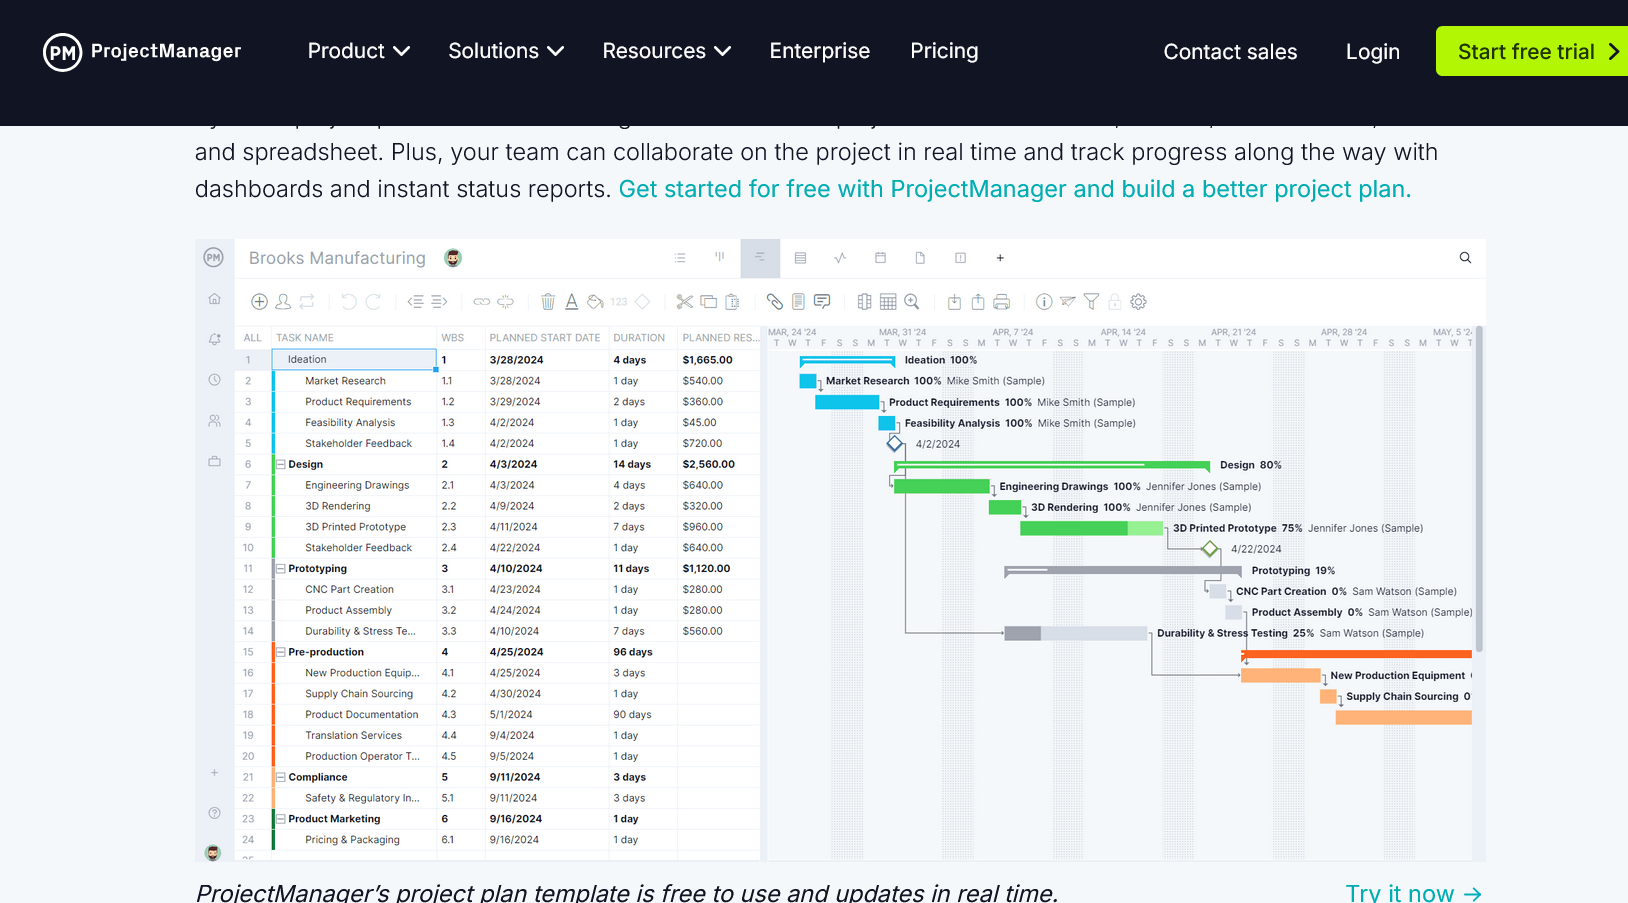Add a new view with plus tab

(x=1000, y=258)
